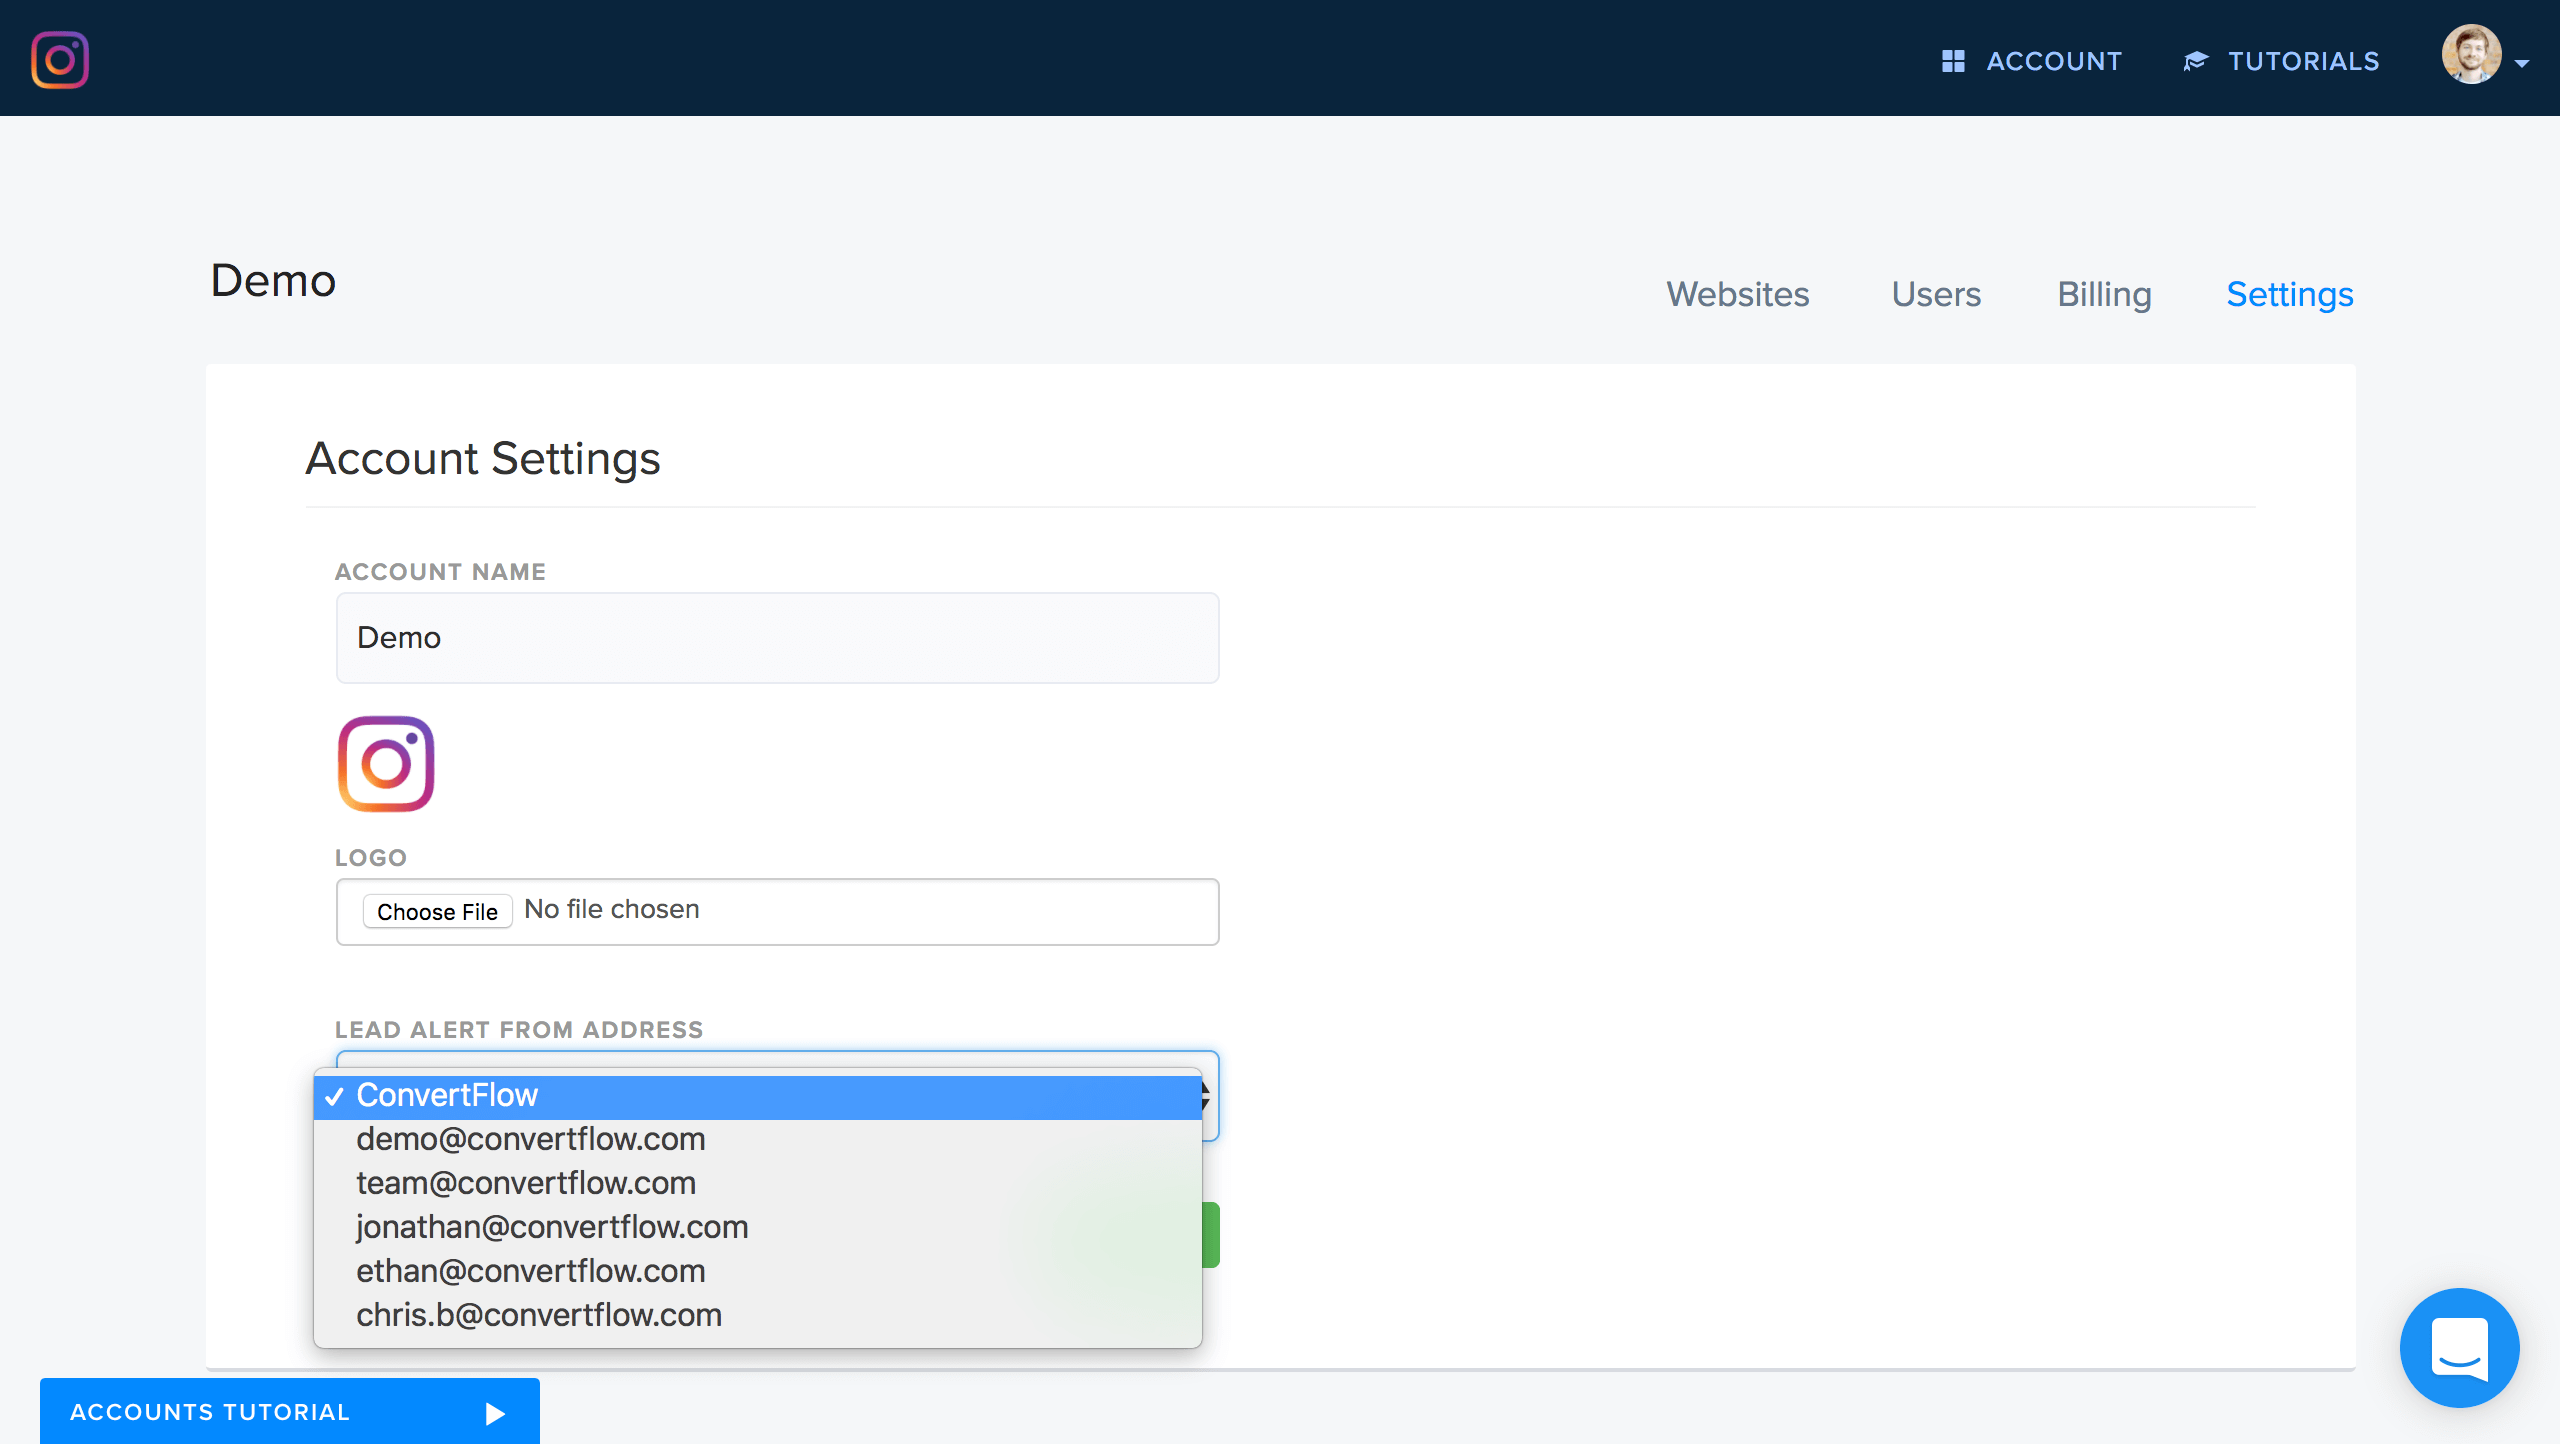Select chris.b@convertflow.com option

click(x=539, y=1316)
